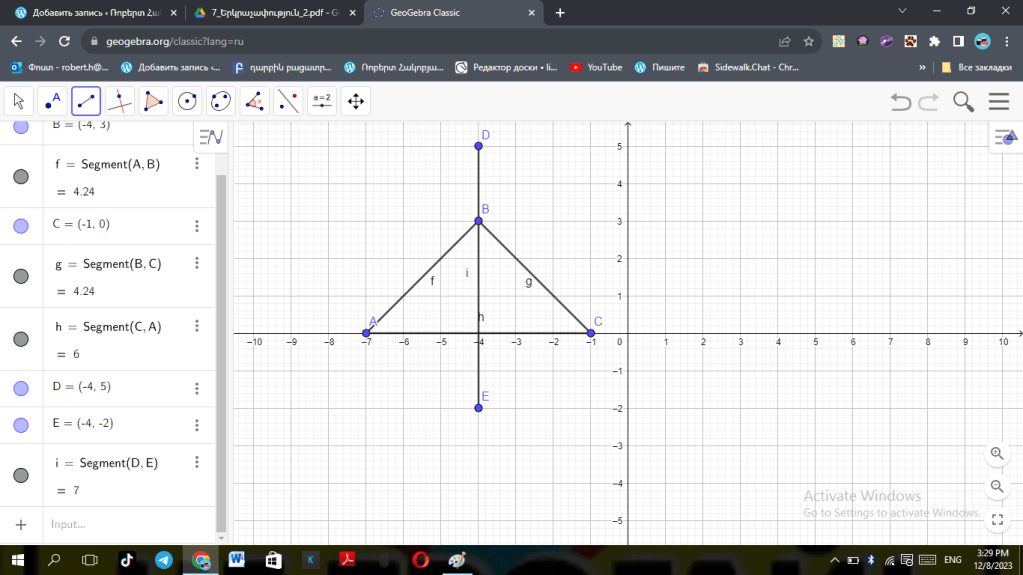Expand the graphics view style bar

(x=1003, y=139)
